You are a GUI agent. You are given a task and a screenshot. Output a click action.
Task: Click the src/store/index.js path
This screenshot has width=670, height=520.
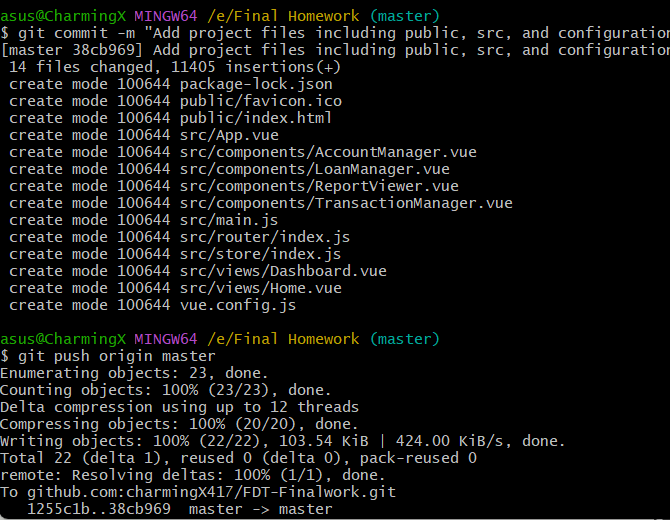260,254
